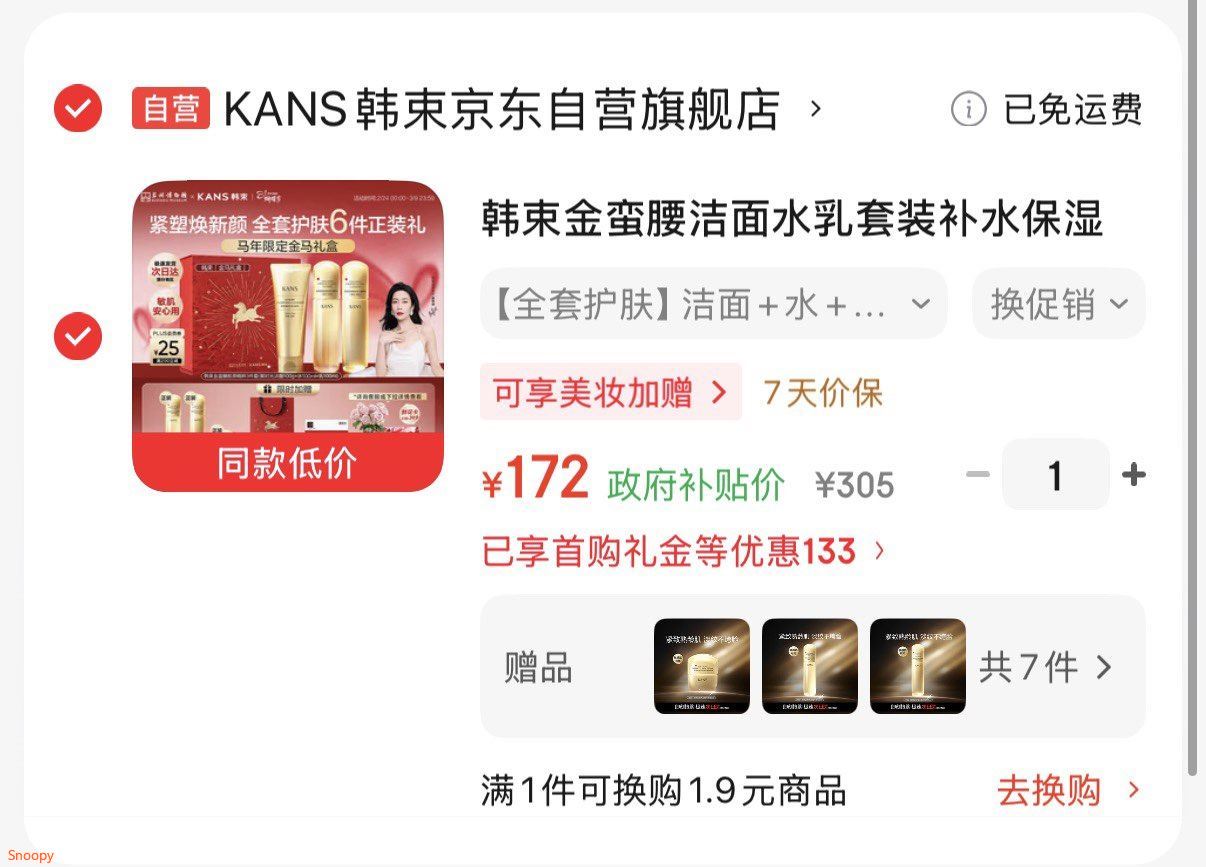Viewport: 1206px width, 867px height.
Task: Uncheck the KANS store selection checkbox
Action: [78, 108]
